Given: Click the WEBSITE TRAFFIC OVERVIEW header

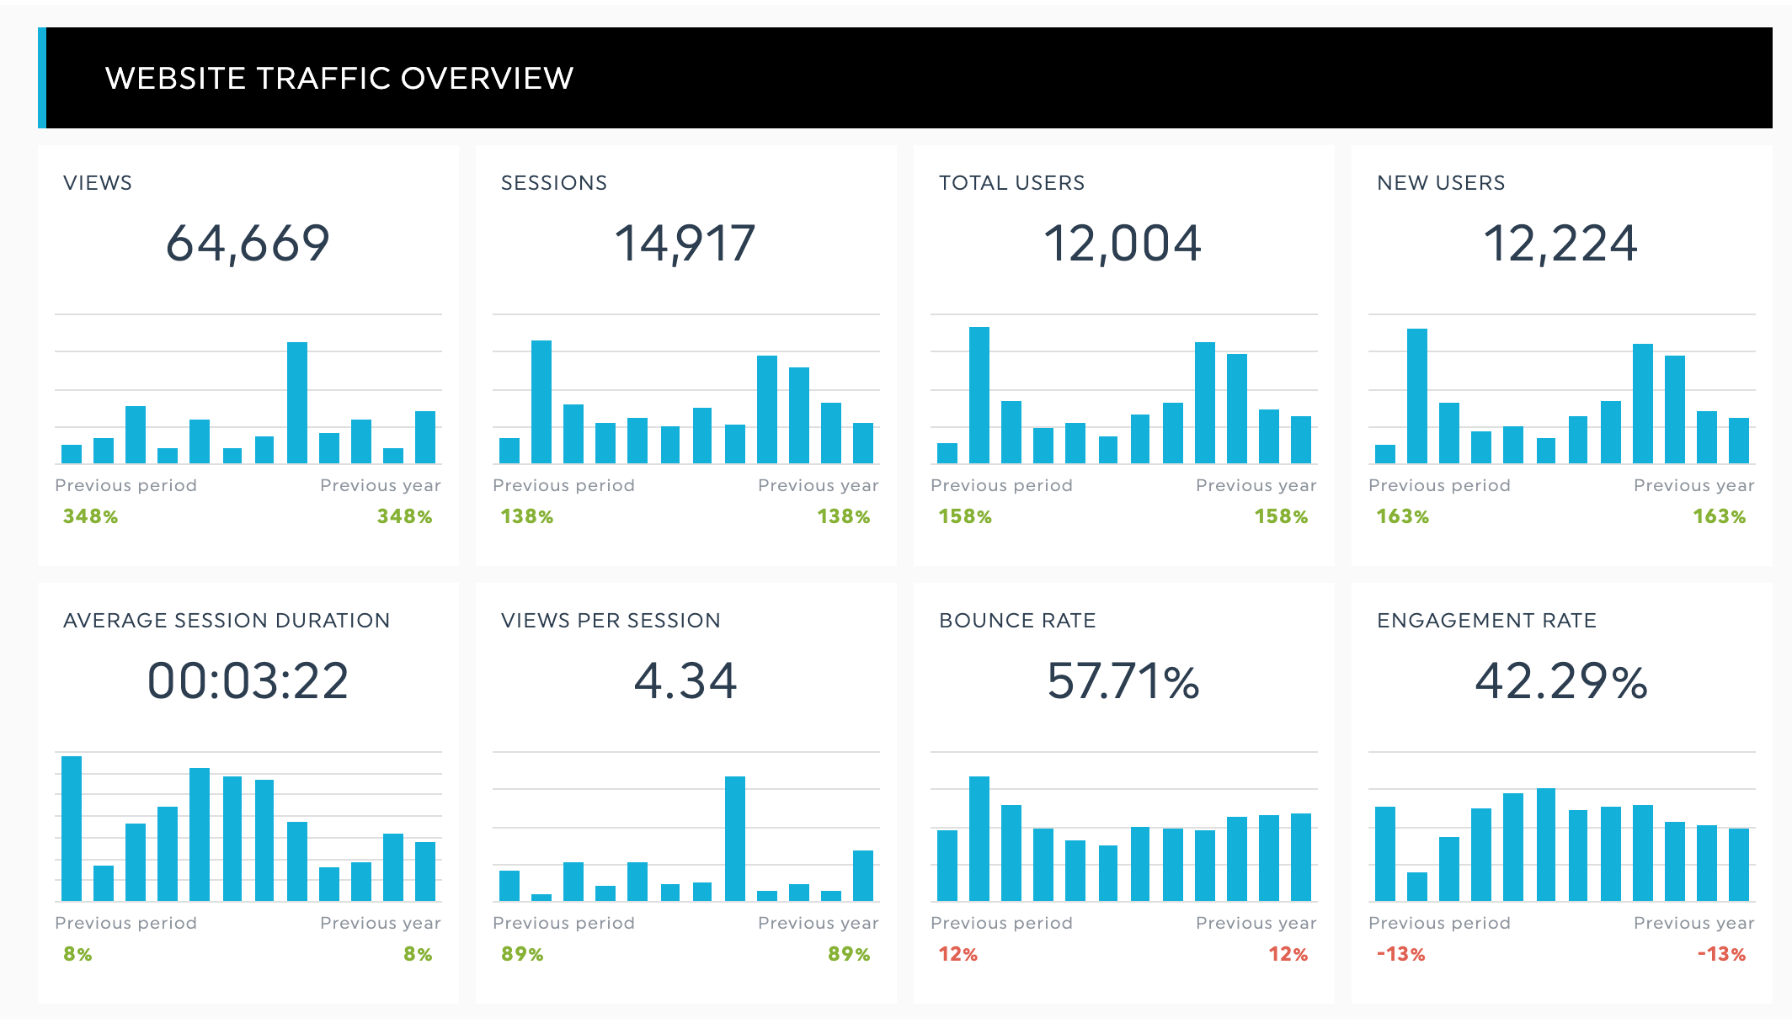Looking at the screenshot, I should click(339, 77).
